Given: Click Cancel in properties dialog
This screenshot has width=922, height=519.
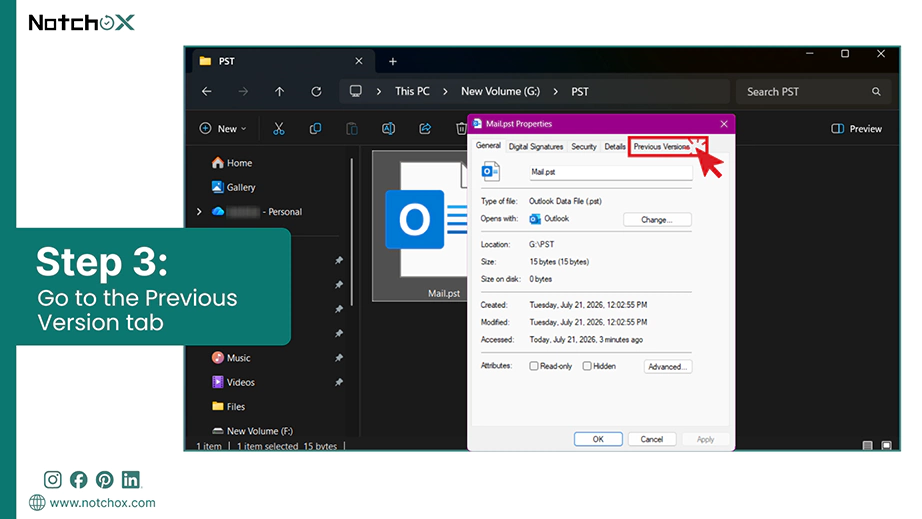Looking at the screenshot, I should pos(652,439).
